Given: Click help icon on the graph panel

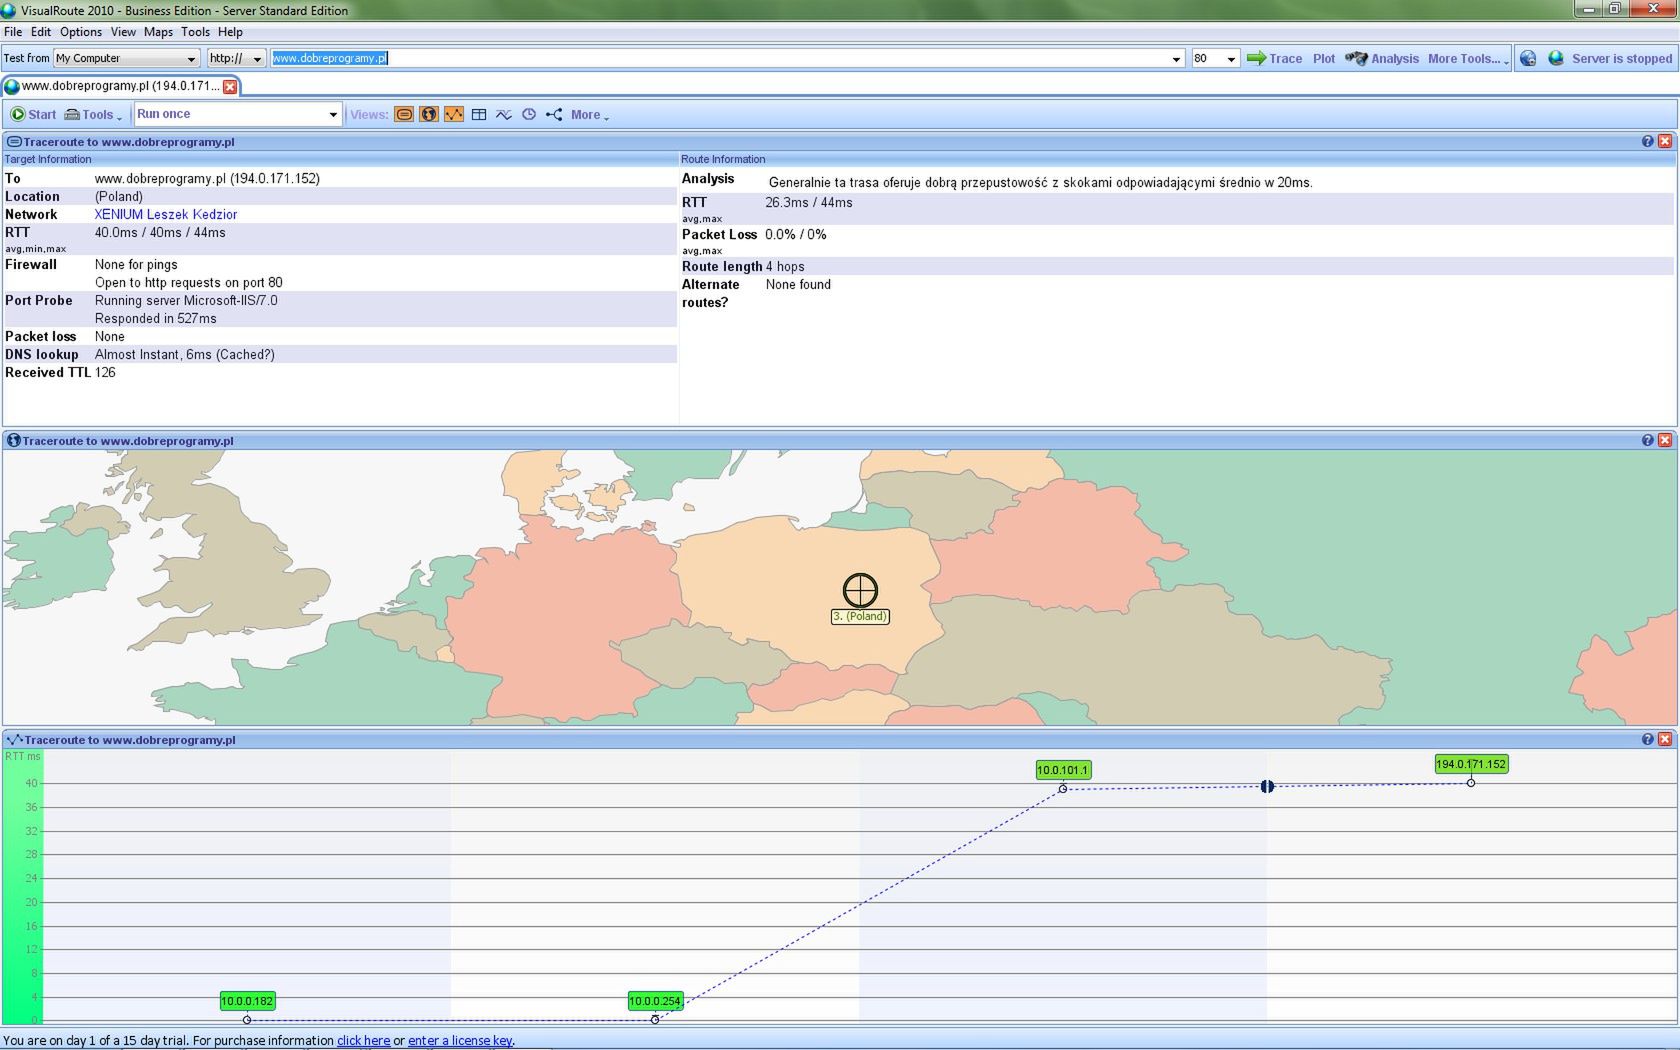Looking at the screenshot, I should point(1647,739).
